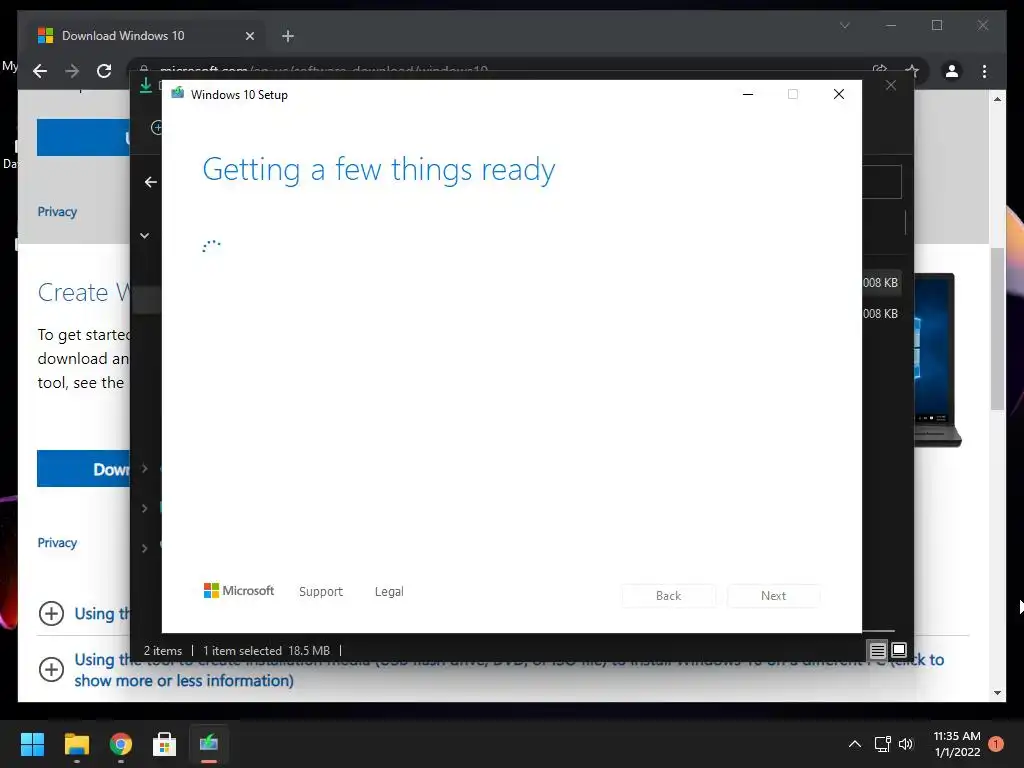Click the Chrome back arrow
Viewport: 1024px width, 768px height.
[x=40, y=71]
